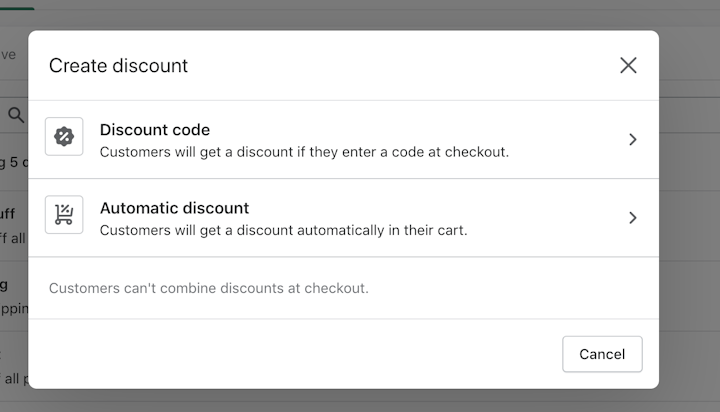This screenshot has height=412, width=720.
Task: Click the percent badge Discount code icon
Action: (64, 136)
